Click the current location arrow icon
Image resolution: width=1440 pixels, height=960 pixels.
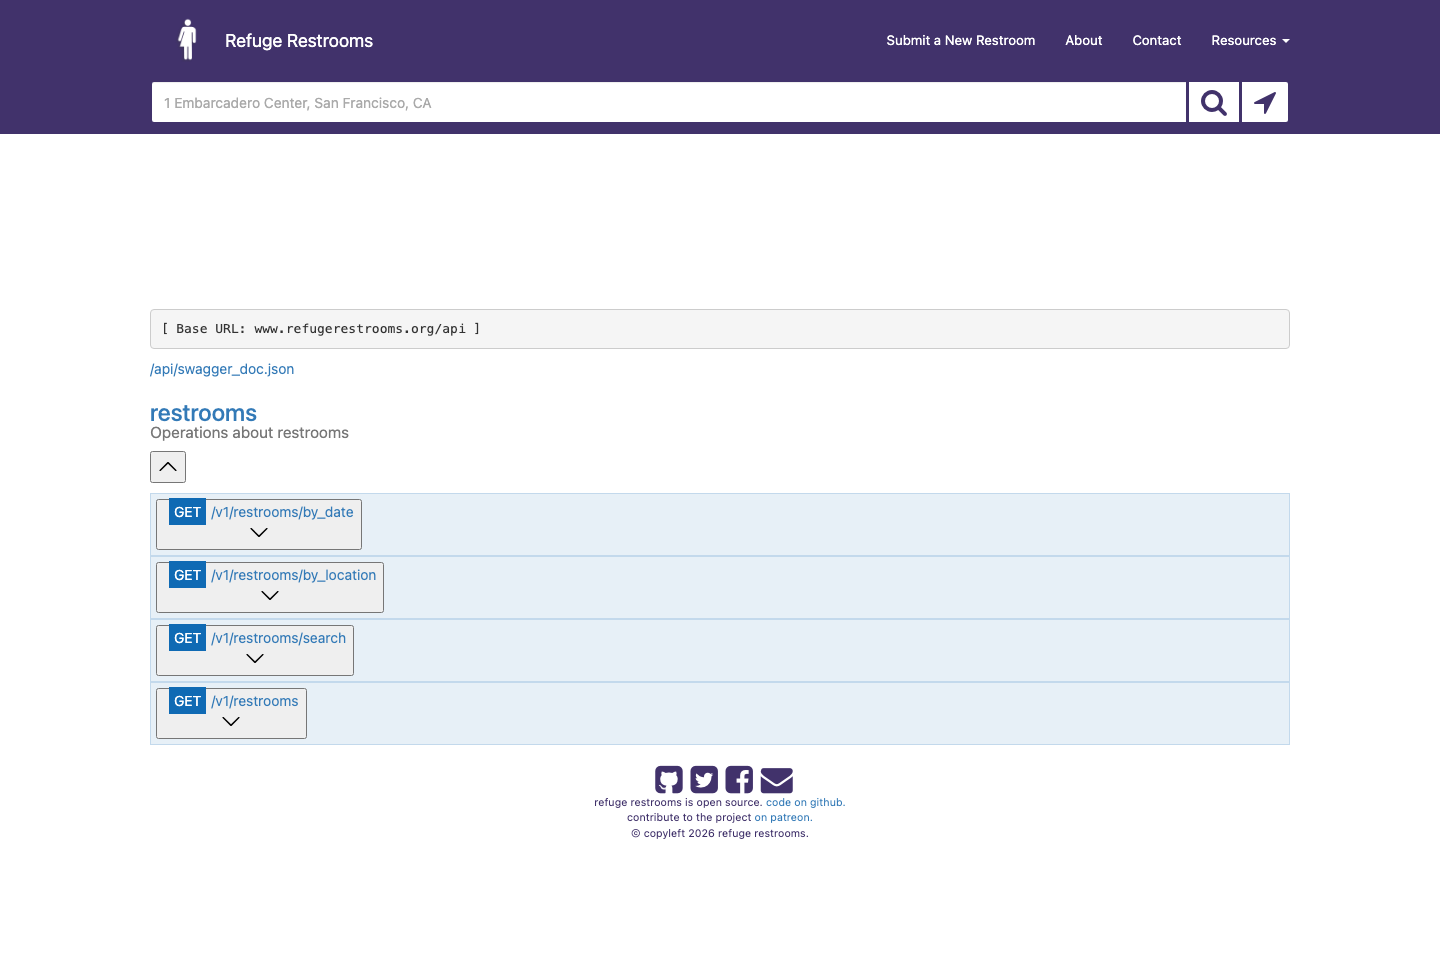coord(1265,103)
